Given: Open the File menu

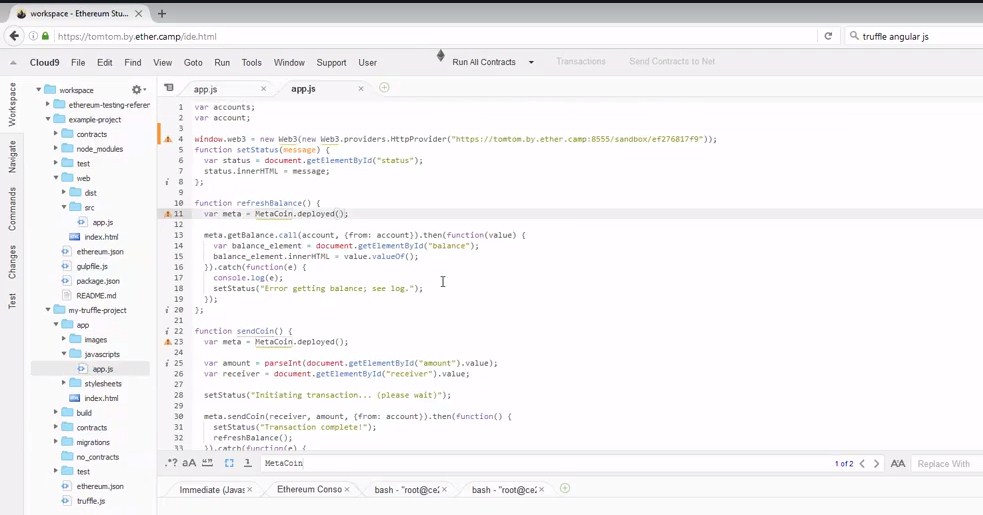Looking at the screenshot, I should pos(78,63).
